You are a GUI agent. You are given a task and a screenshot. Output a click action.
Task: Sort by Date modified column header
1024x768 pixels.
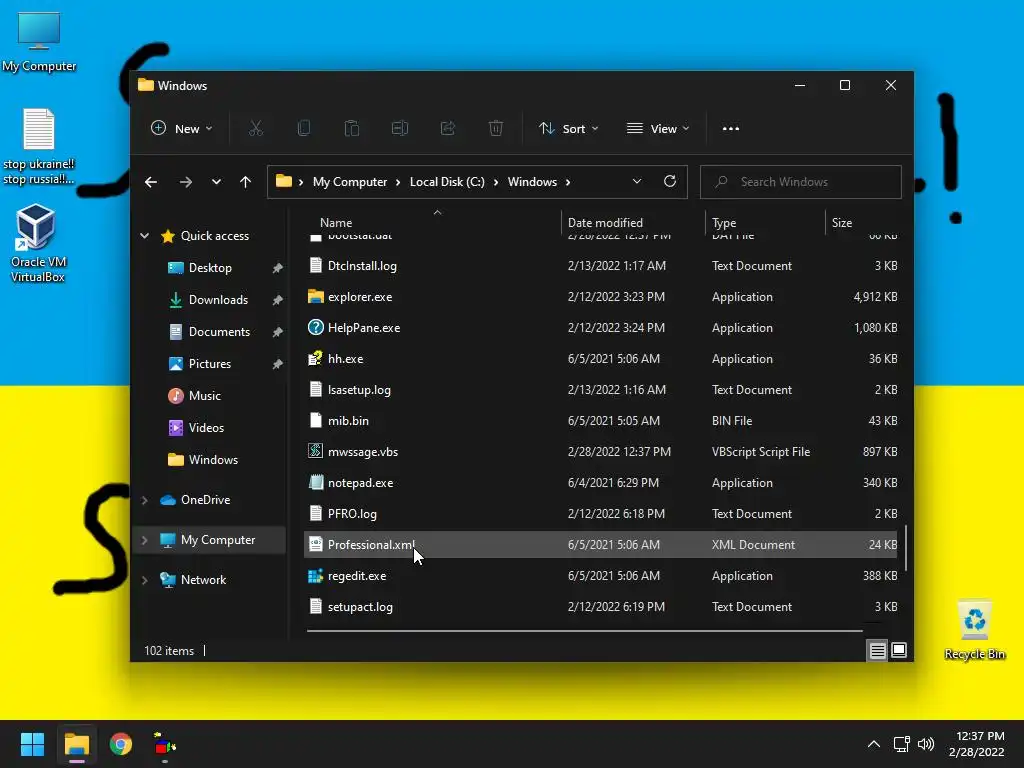click(x=605, y=223)
